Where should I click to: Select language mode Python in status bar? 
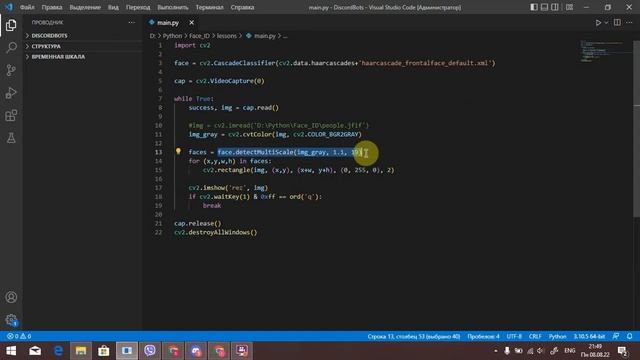click(557, 336)
